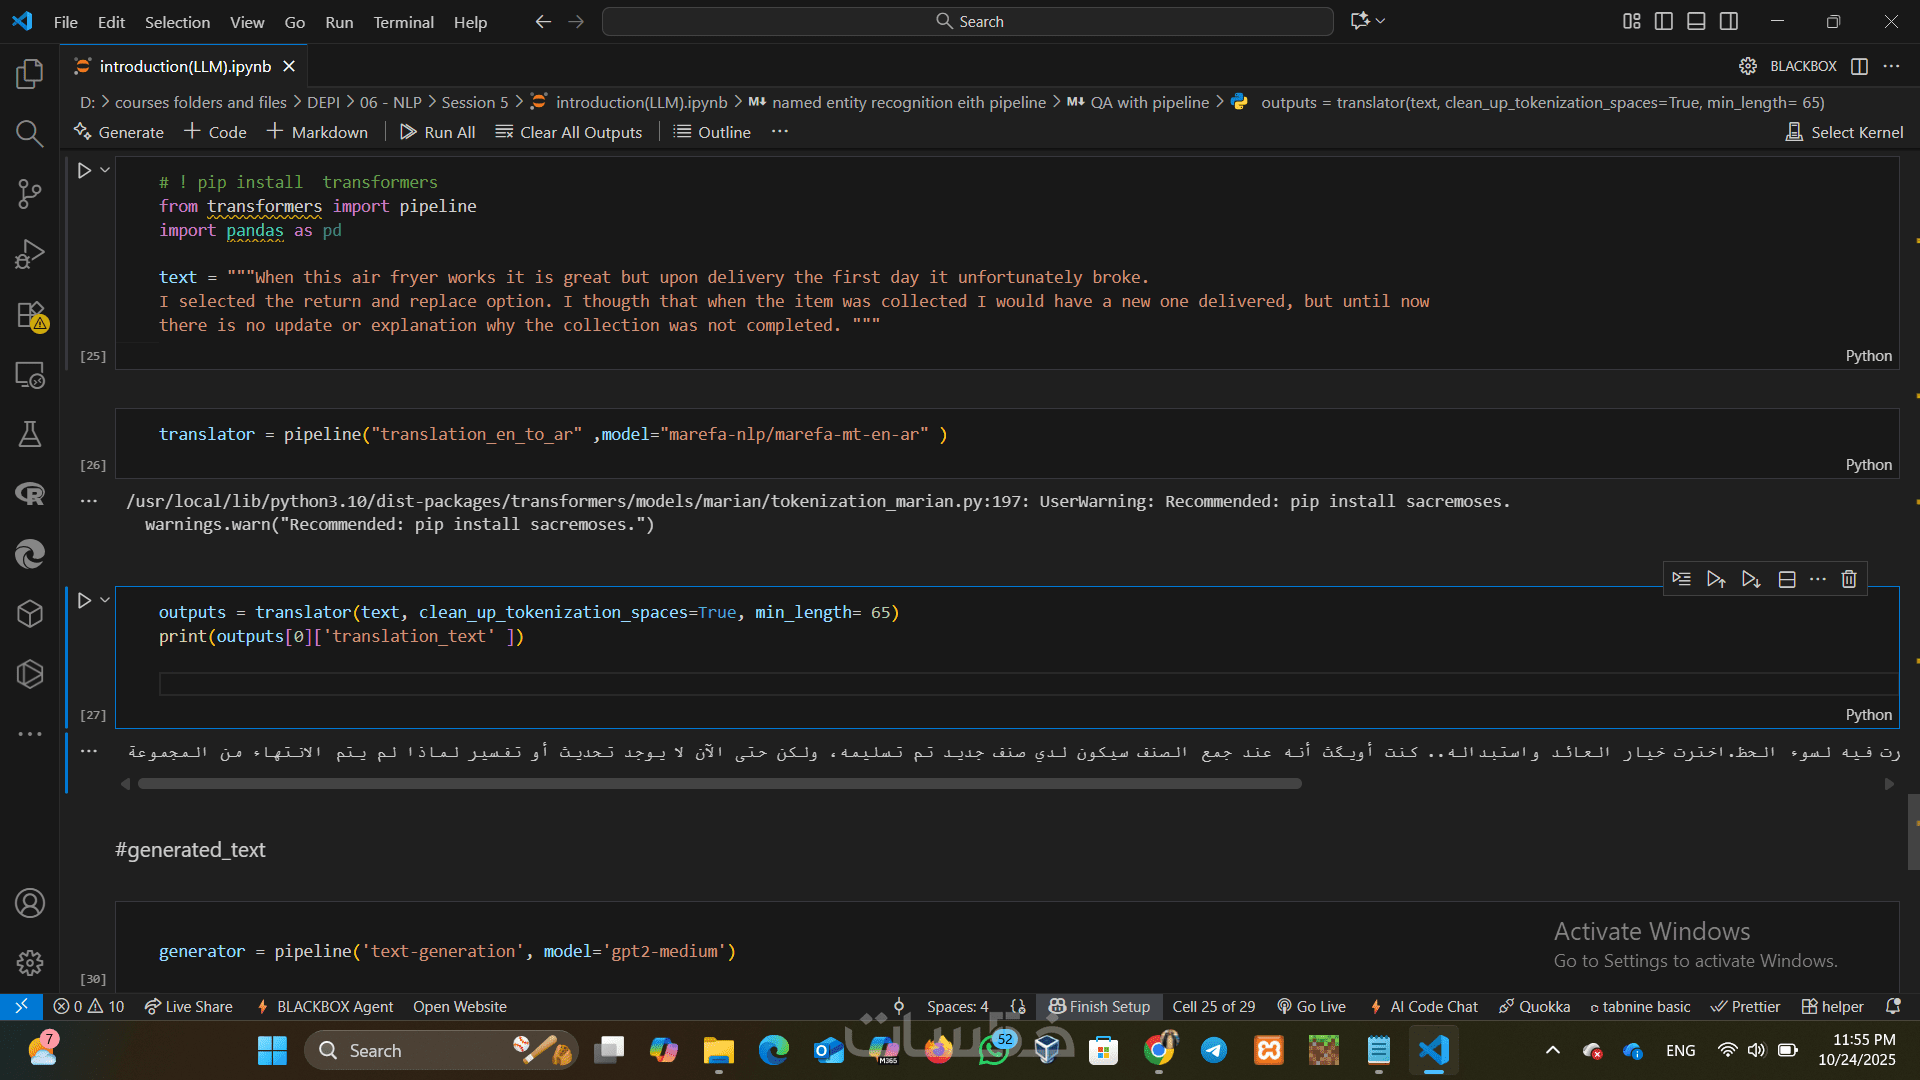Screen dimensions: 1920x1080
Task: Expand run options arrow beside cell 27
Action: [x=105, y=600]
